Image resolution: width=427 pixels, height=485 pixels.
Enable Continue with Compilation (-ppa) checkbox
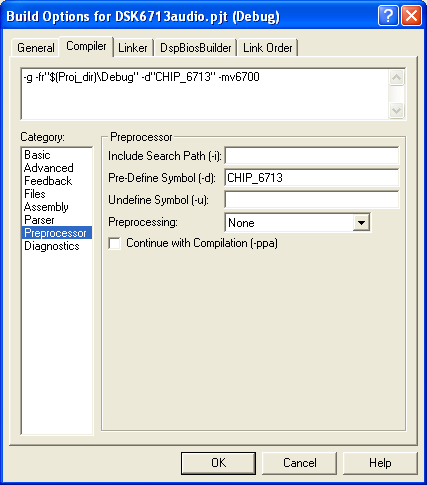click(114, 243)
